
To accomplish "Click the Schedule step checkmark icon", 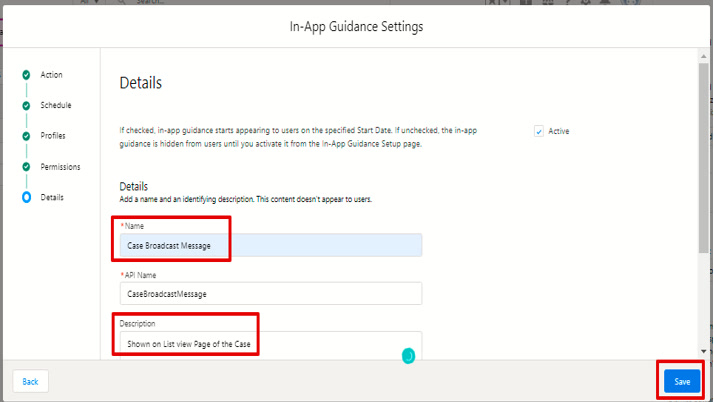I will [26, 105].
